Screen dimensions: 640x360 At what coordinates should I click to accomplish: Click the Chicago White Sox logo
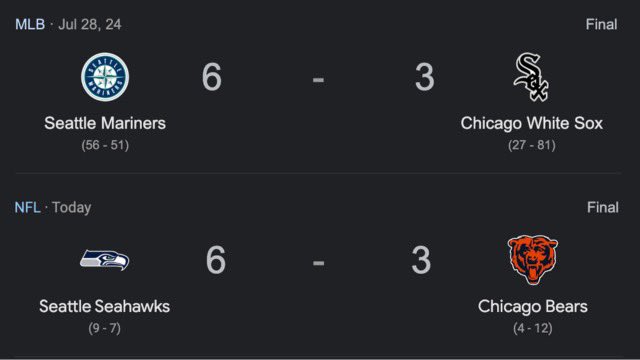(x=531, y=77)
